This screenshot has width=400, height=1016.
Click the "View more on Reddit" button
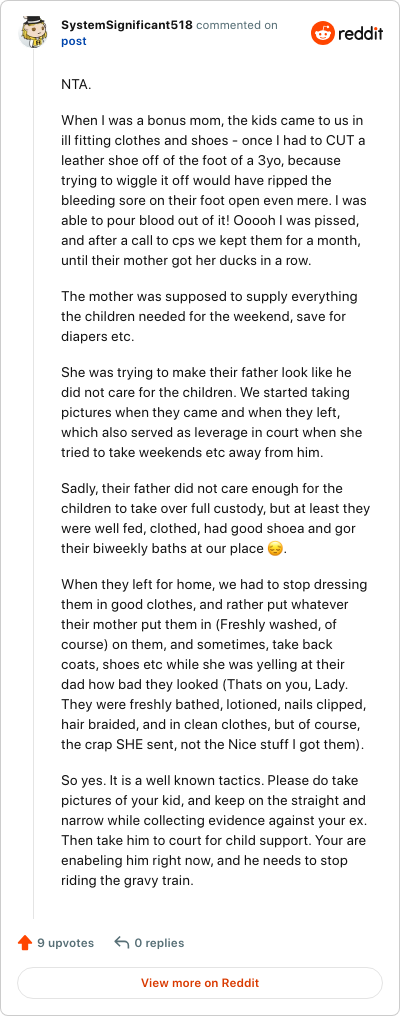point(200,983)
